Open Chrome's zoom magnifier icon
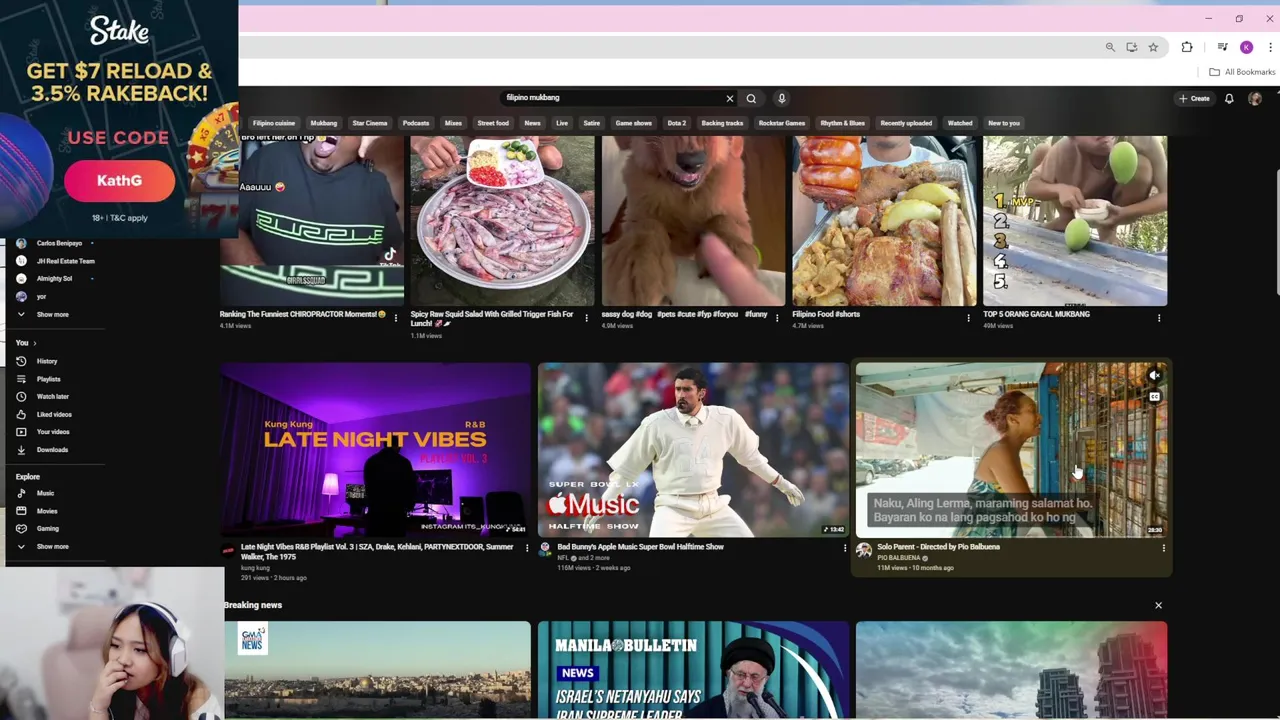 point(1110,47)
